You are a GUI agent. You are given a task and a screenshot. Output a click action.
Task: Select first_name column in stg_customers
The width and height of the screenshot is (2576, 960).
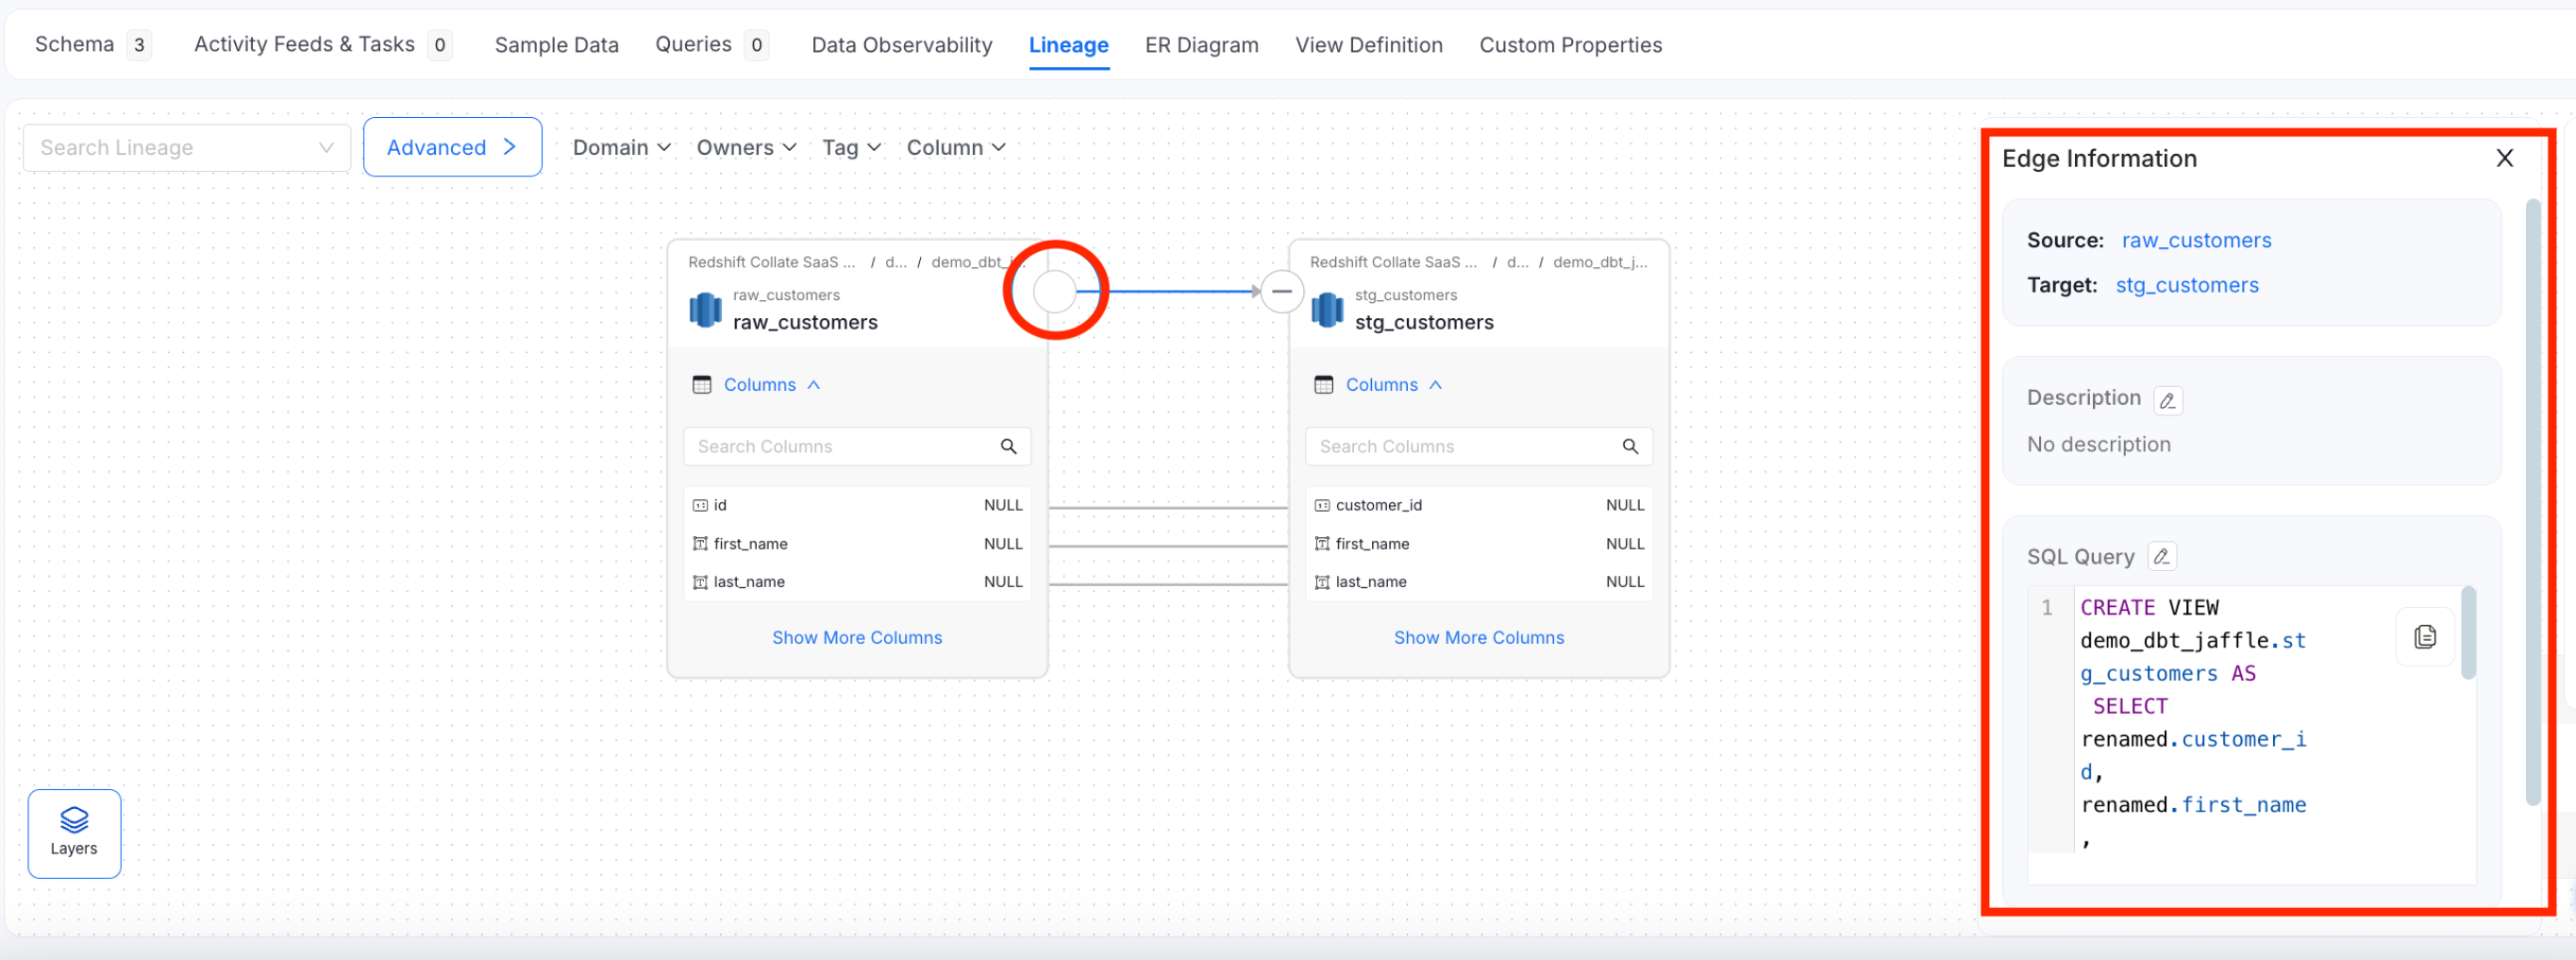tap(1478, 544)
